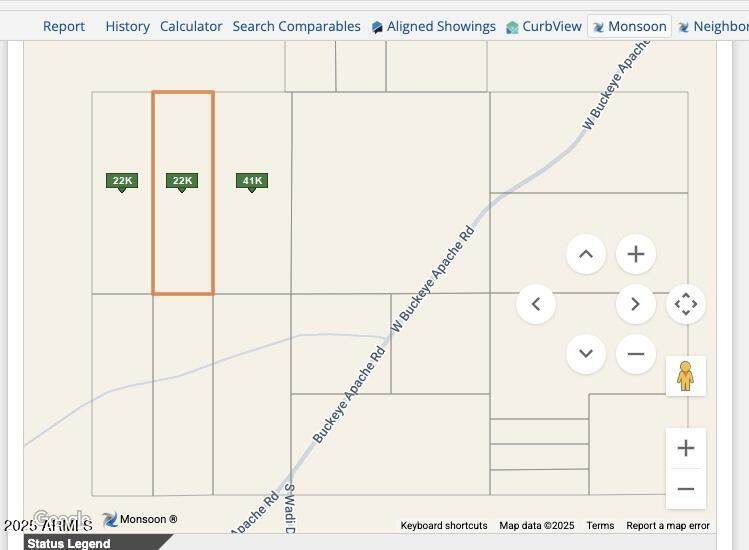Pan the map down with arrow button

point(586,353)
